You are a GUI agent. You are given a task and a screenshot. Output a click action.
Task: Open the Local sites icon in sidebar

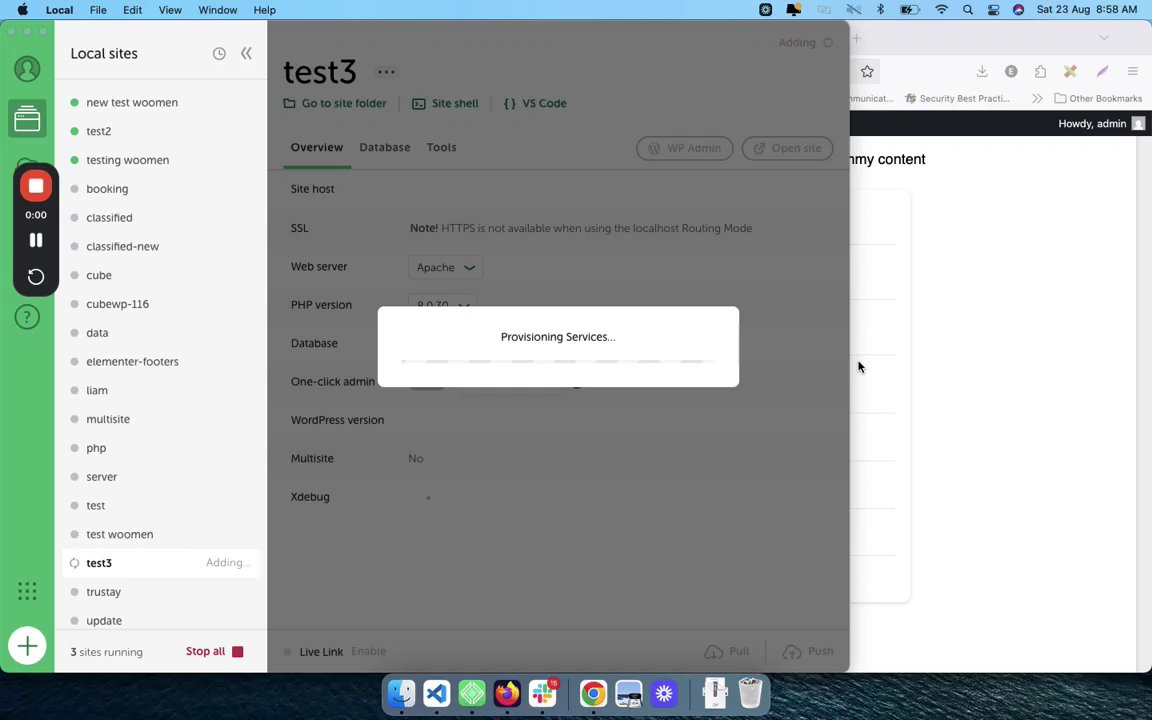pos(27,118)
